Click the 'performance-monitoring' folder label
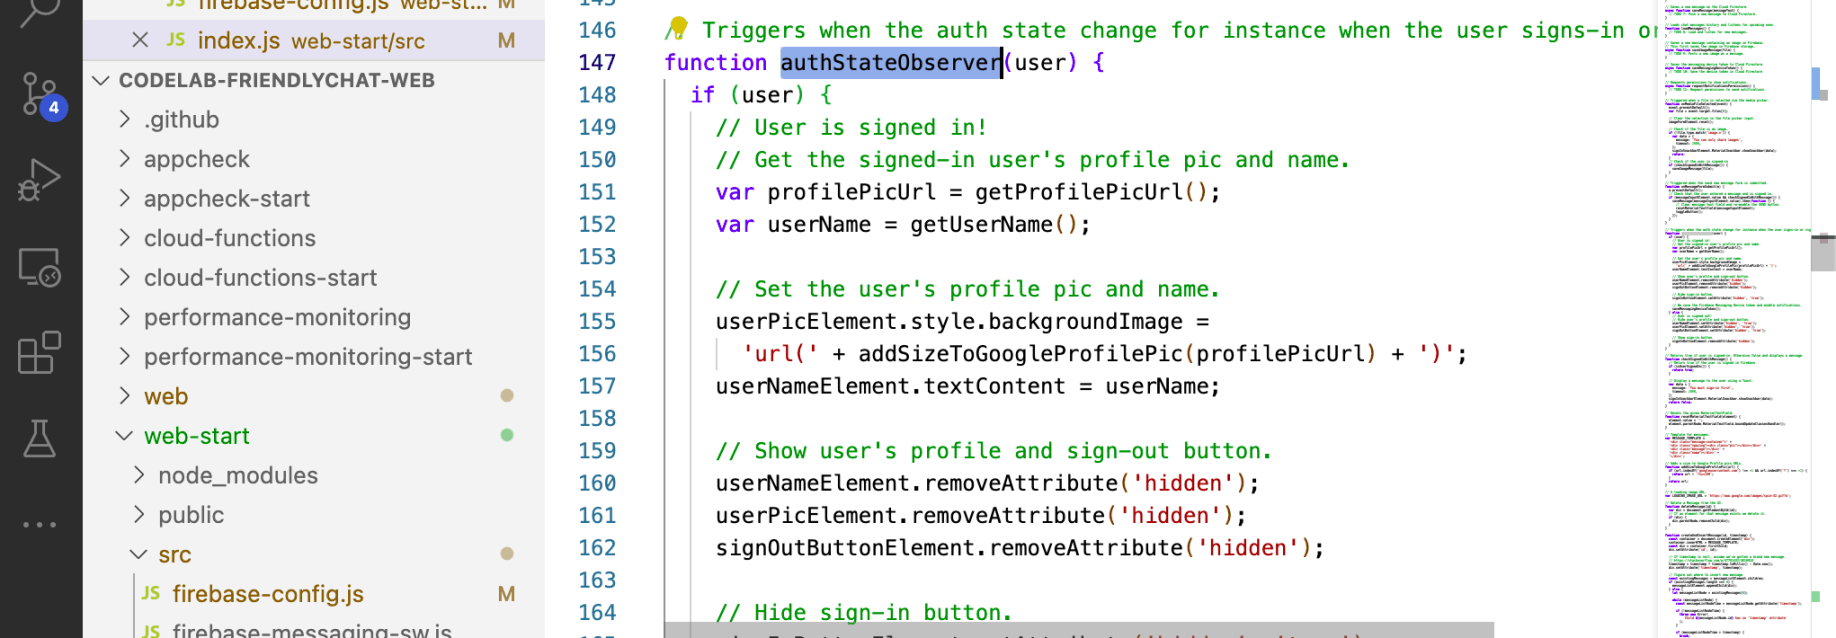The width and height of the screenshot is (1836, 638). [277, 317]
